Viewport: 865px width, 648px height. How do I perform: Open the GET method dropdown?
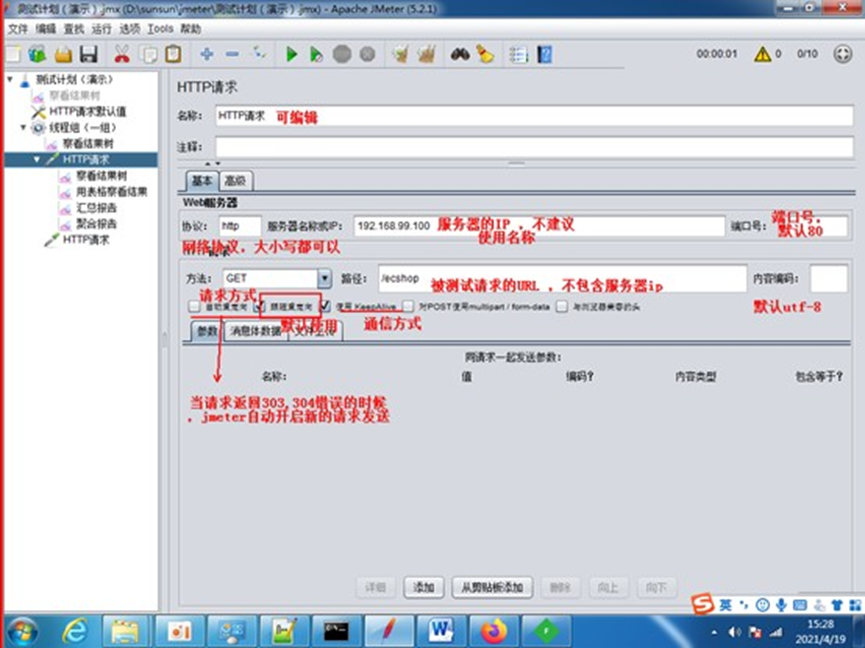click(x=324, y=279)
